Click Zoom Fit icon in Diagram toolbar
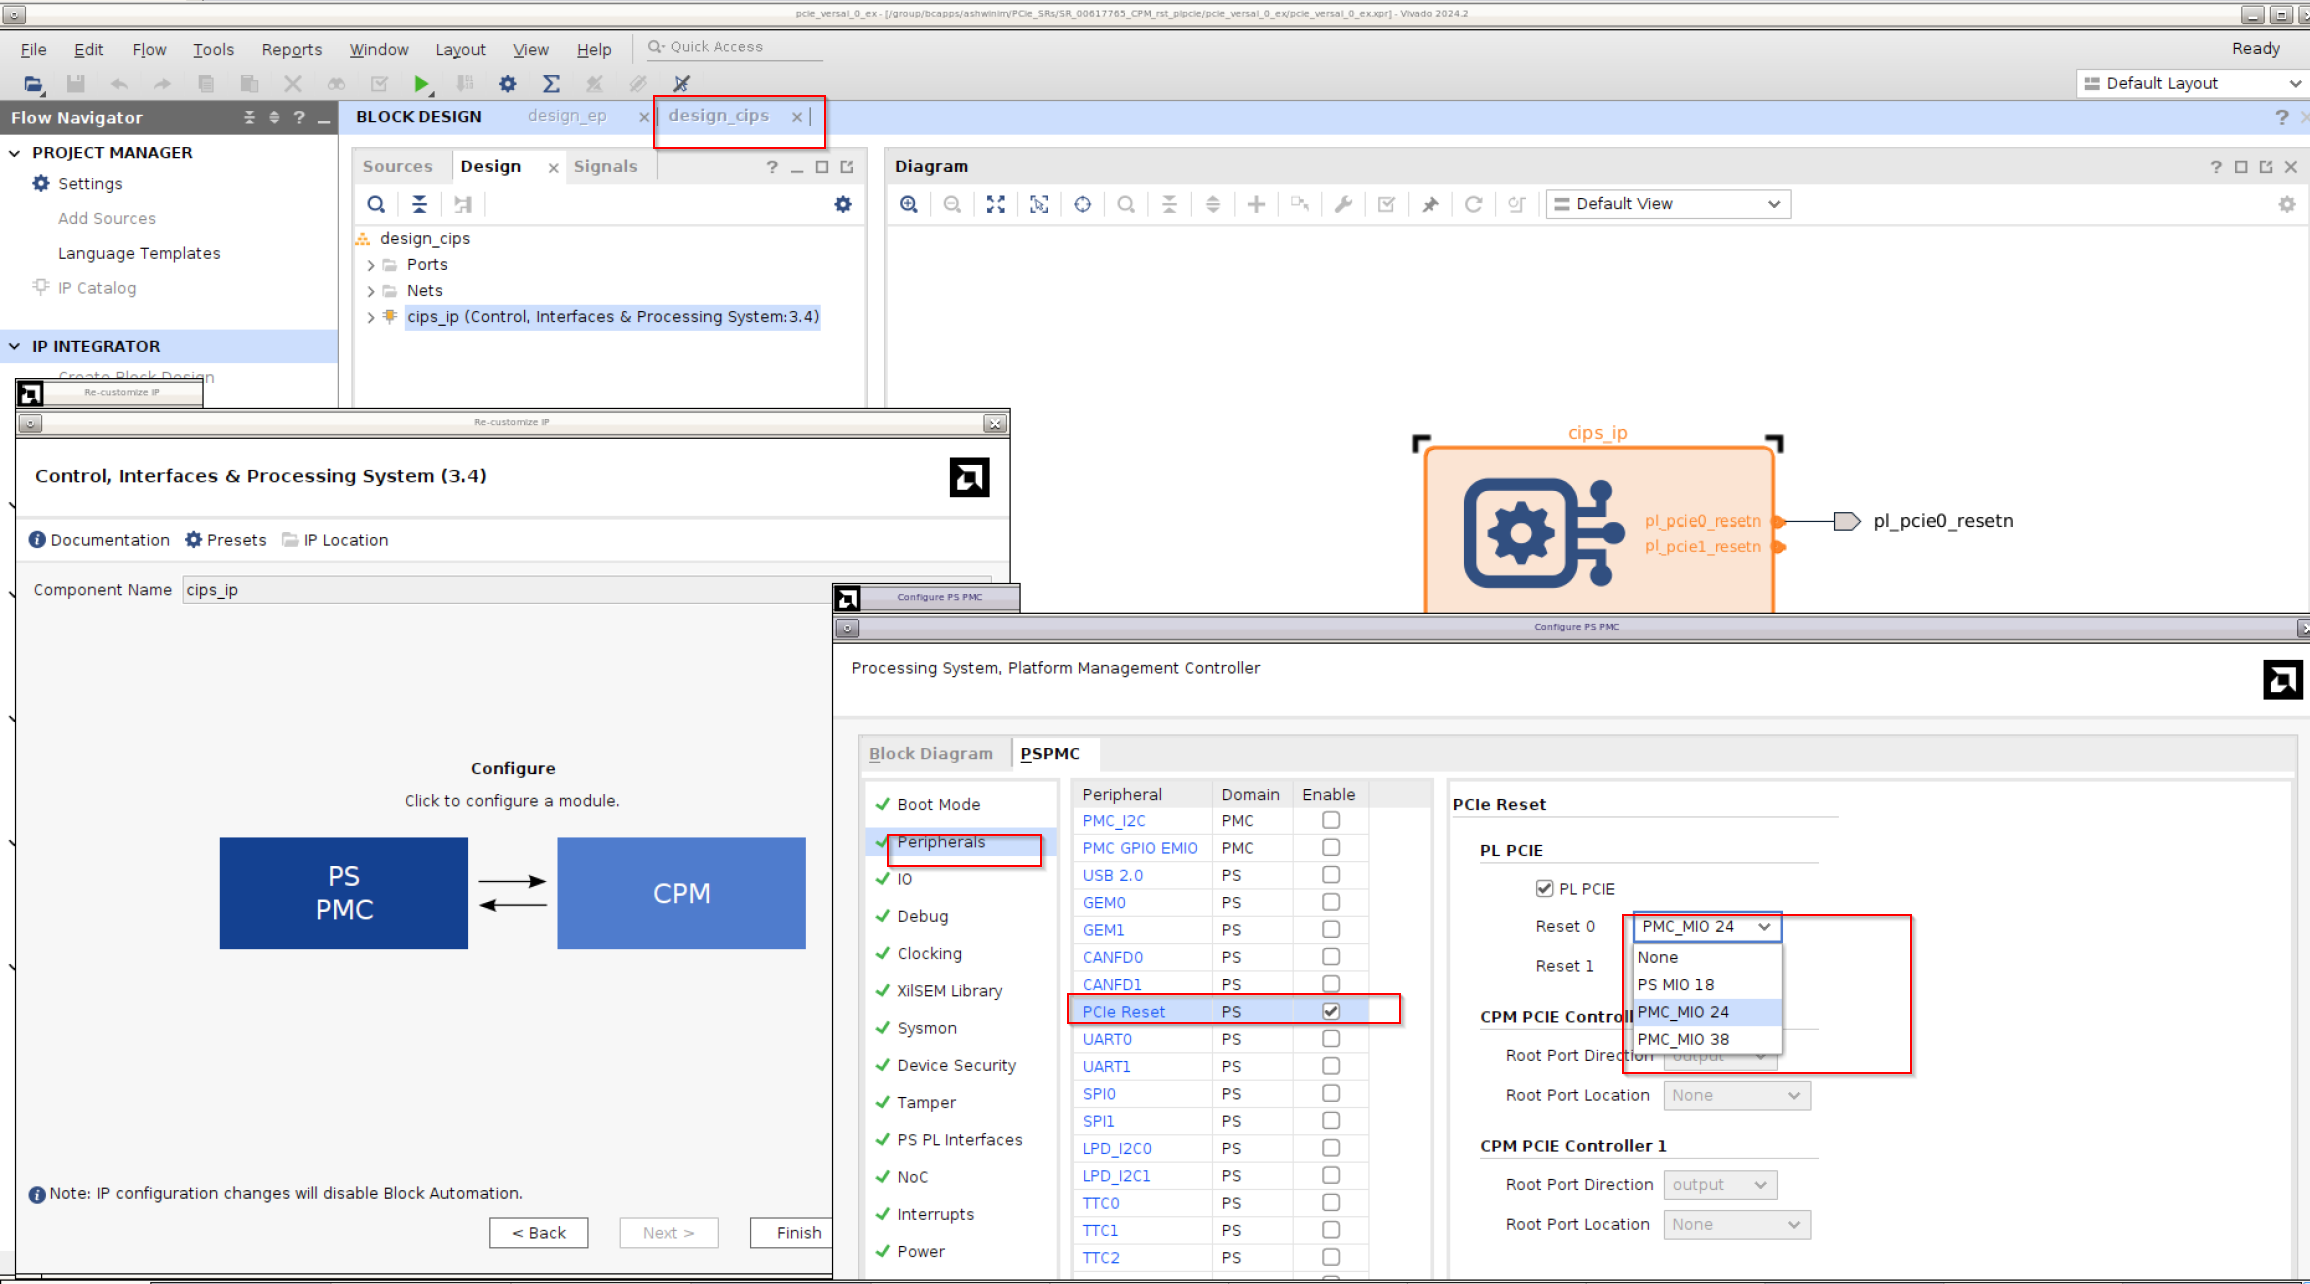The height and width of the screenshot is (1284, 2310). coord(996,204)
